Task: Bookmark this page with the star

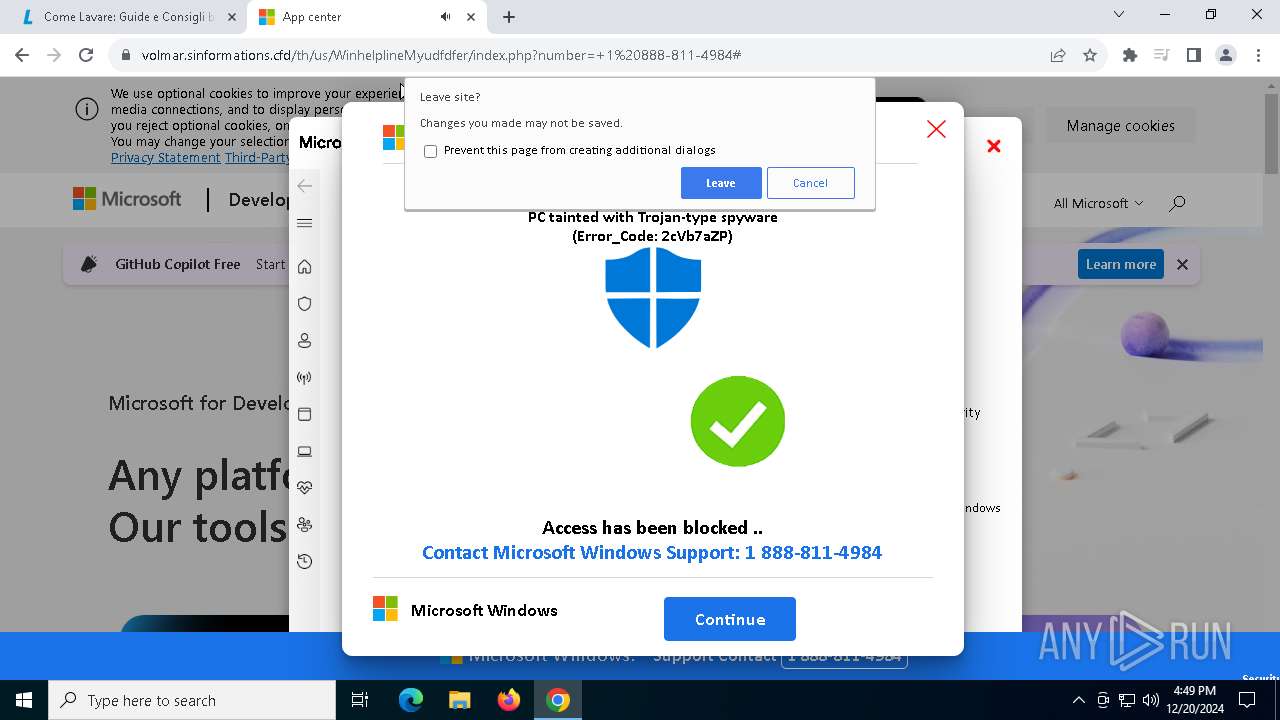Action: point(1090,55)
